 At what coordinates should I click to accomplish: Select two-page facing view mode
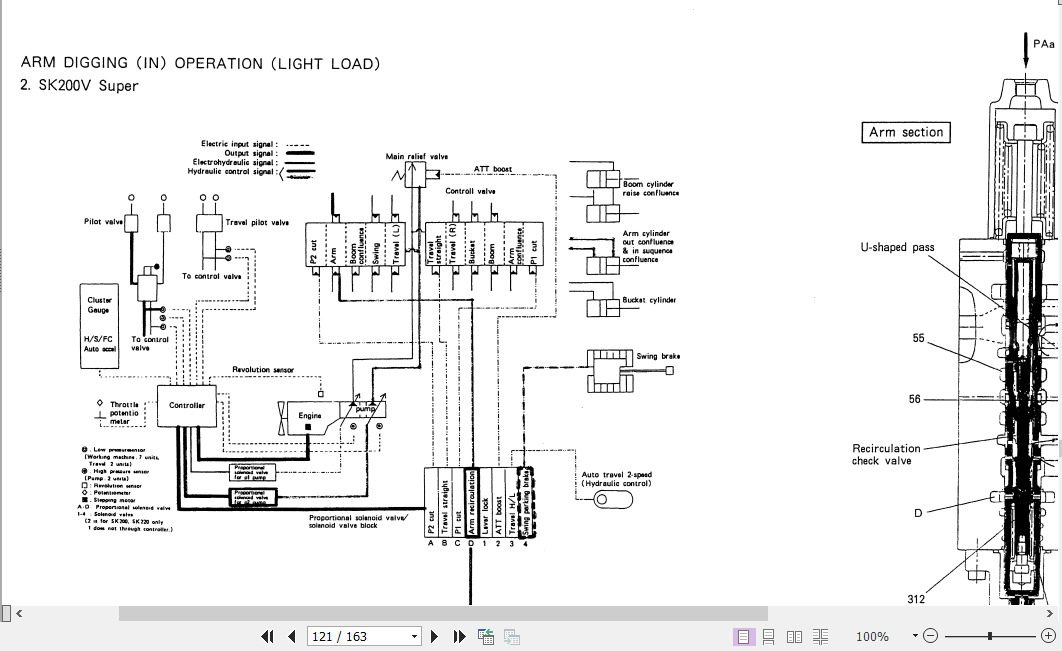click(794, 636)
